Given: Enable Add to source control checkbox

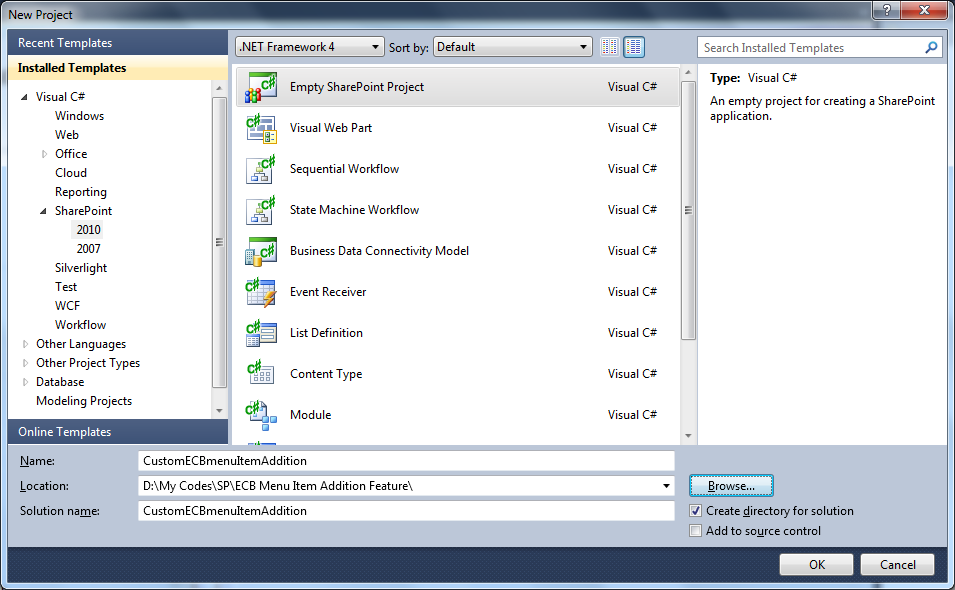Looking at the screenshot, I should pos(696,531).
